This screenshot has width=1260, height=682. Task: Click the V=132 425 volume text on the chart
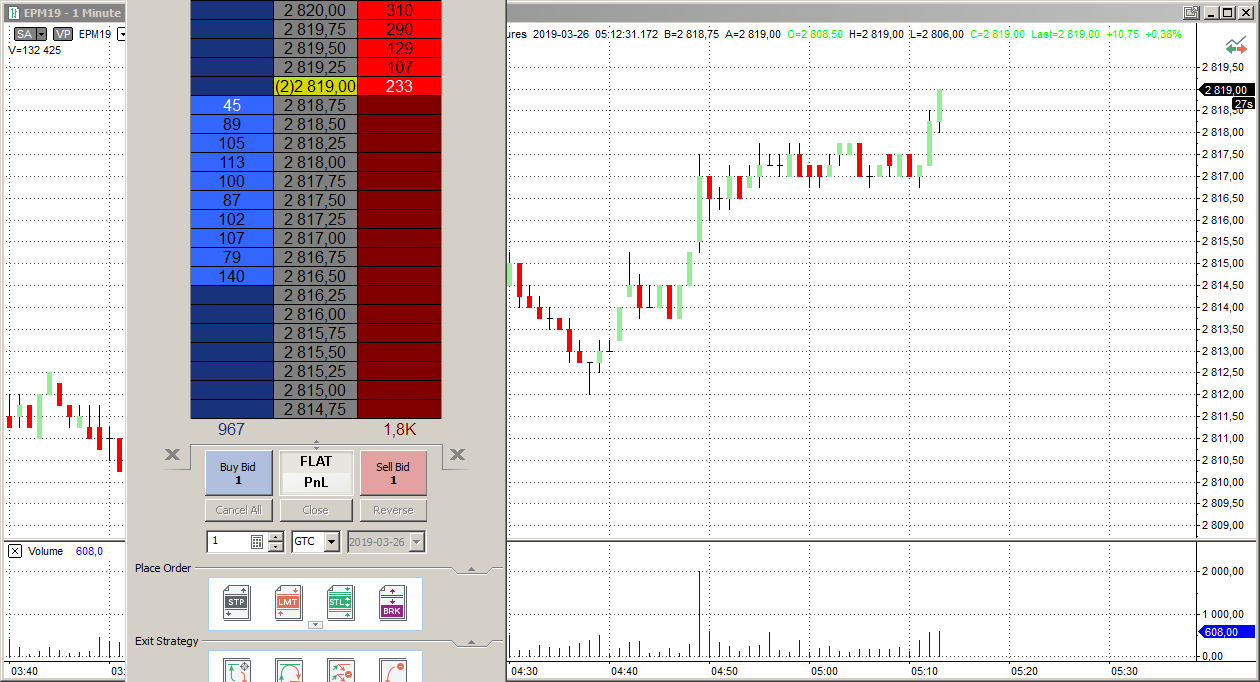[34, 50]
